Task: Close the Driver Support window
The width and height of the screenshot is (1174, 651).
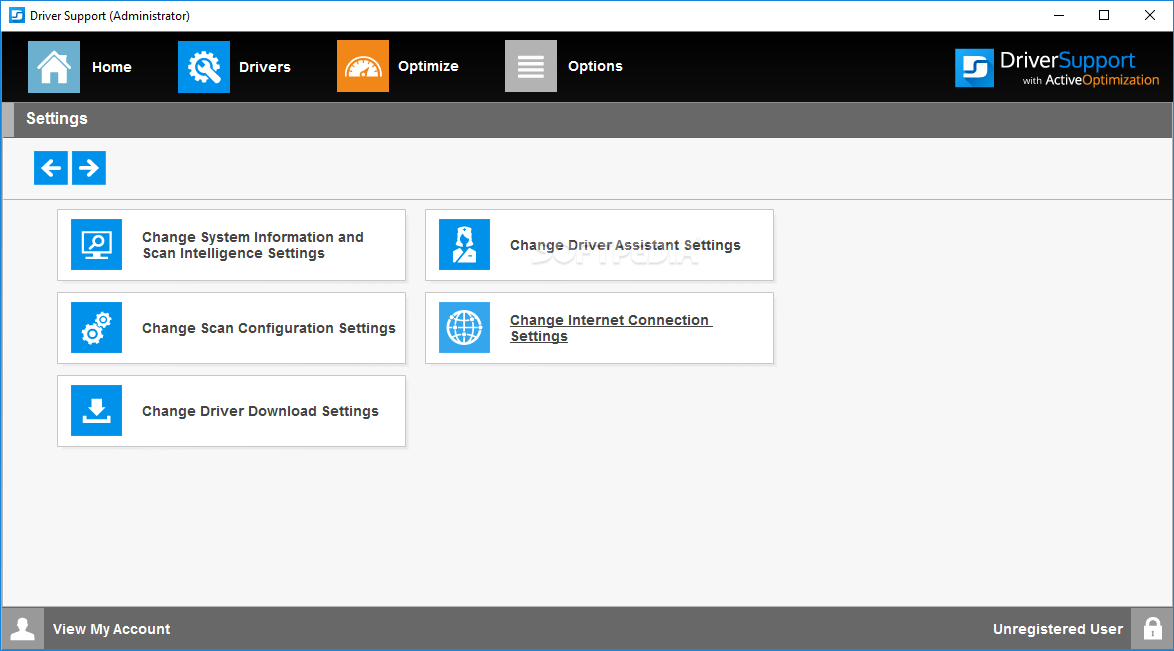Action: coord(1150,15)
